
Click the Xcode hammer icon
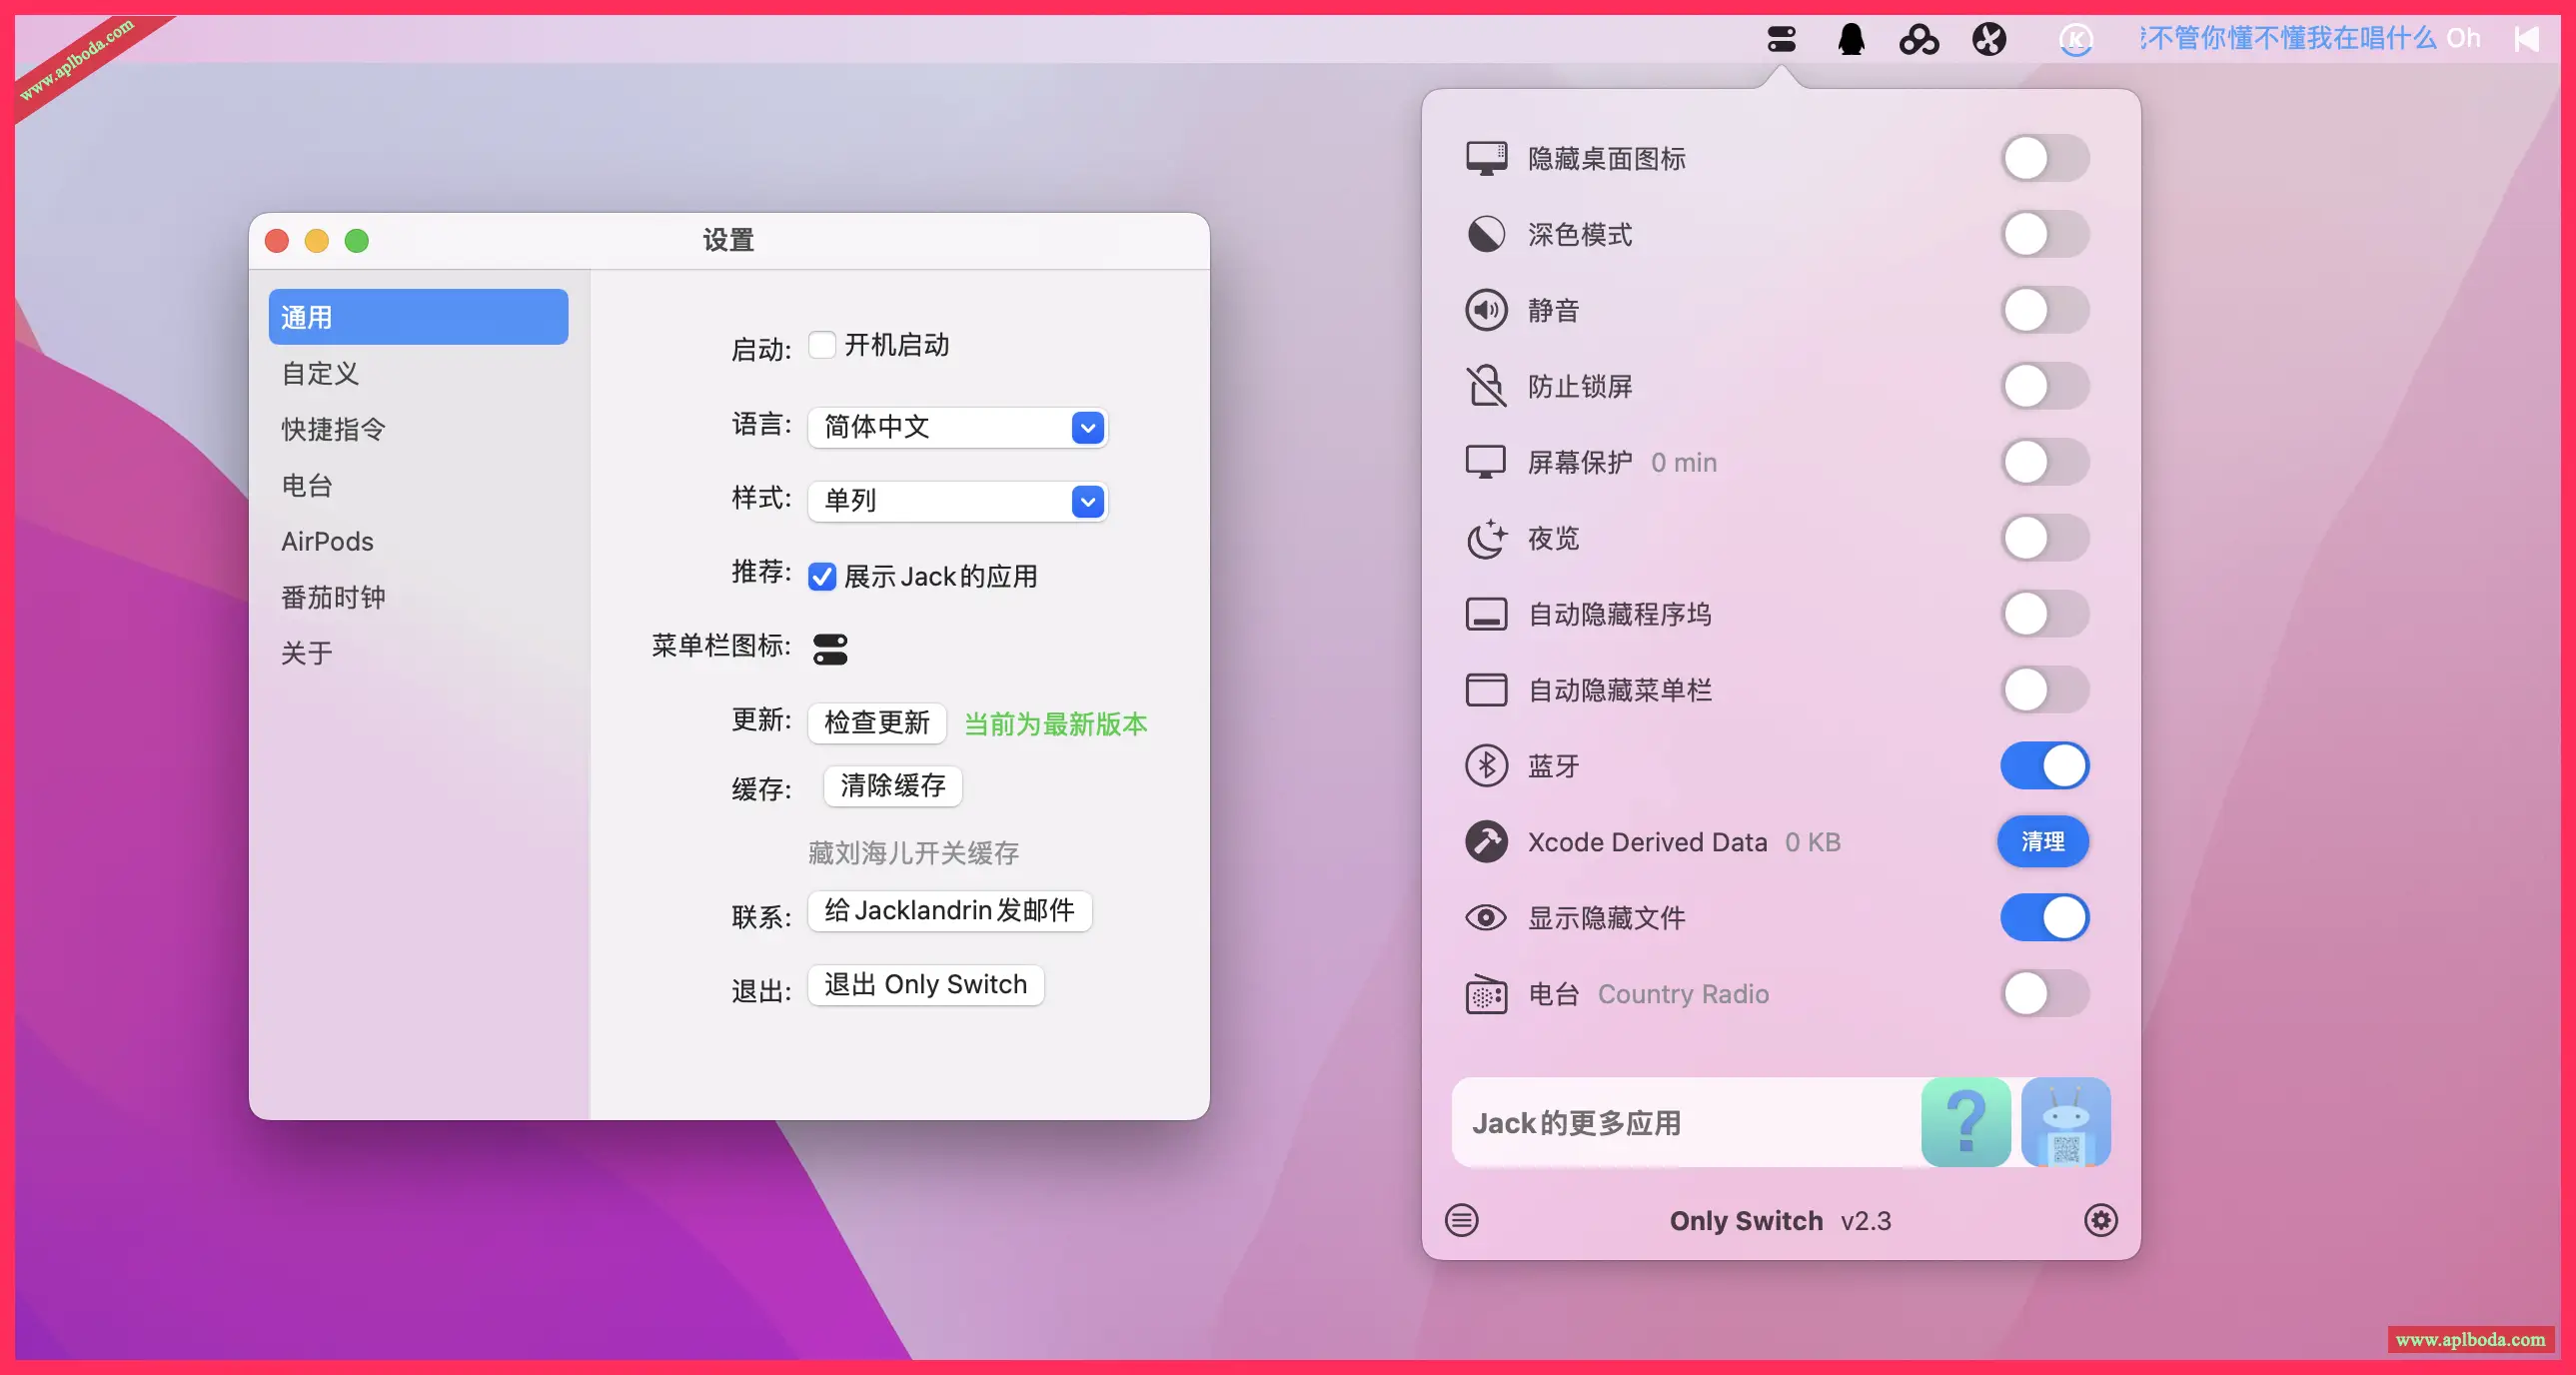1486,842
